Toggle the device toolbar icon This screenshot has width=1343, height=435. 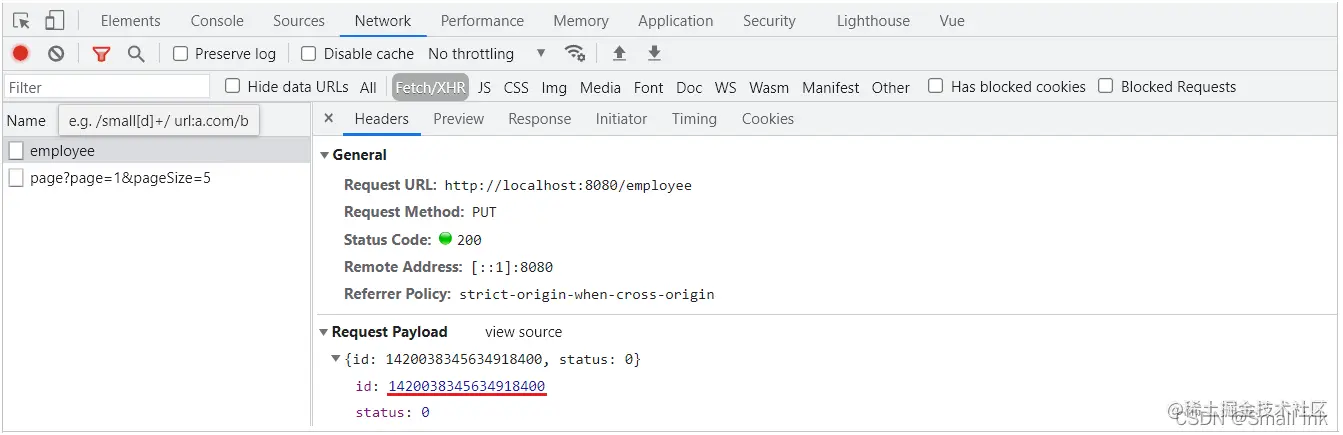(x=55, y=20)
